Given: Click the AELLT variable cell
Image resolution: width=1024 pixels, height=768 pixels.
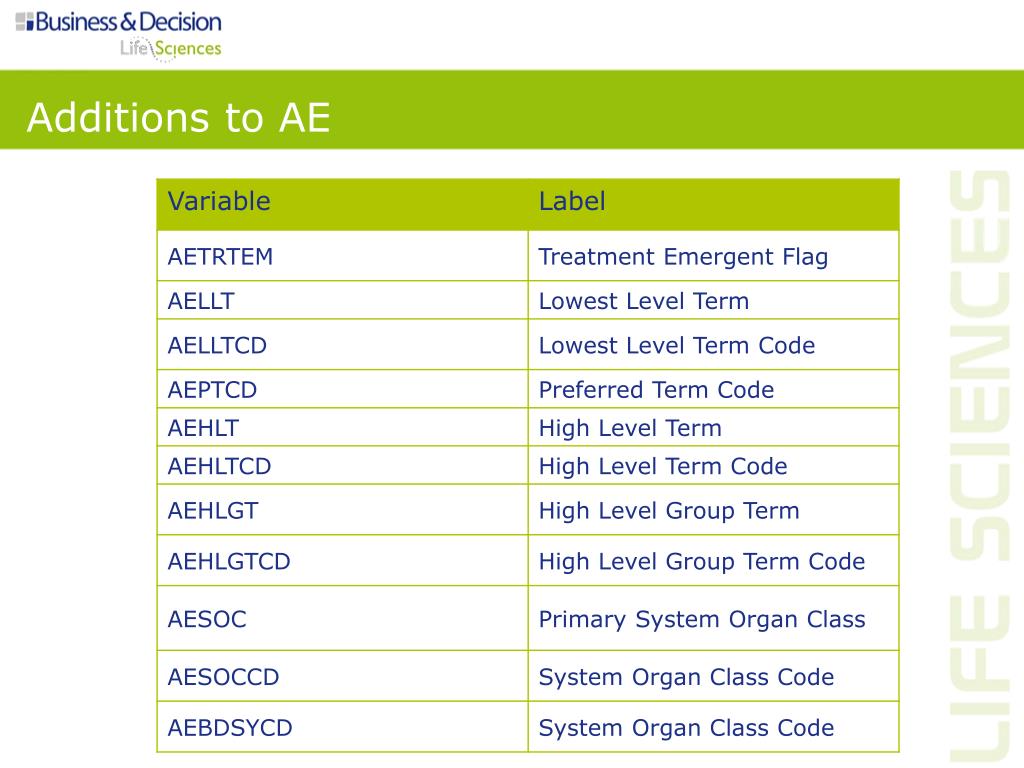Looking at the screenshot, I should coord(342,300).
